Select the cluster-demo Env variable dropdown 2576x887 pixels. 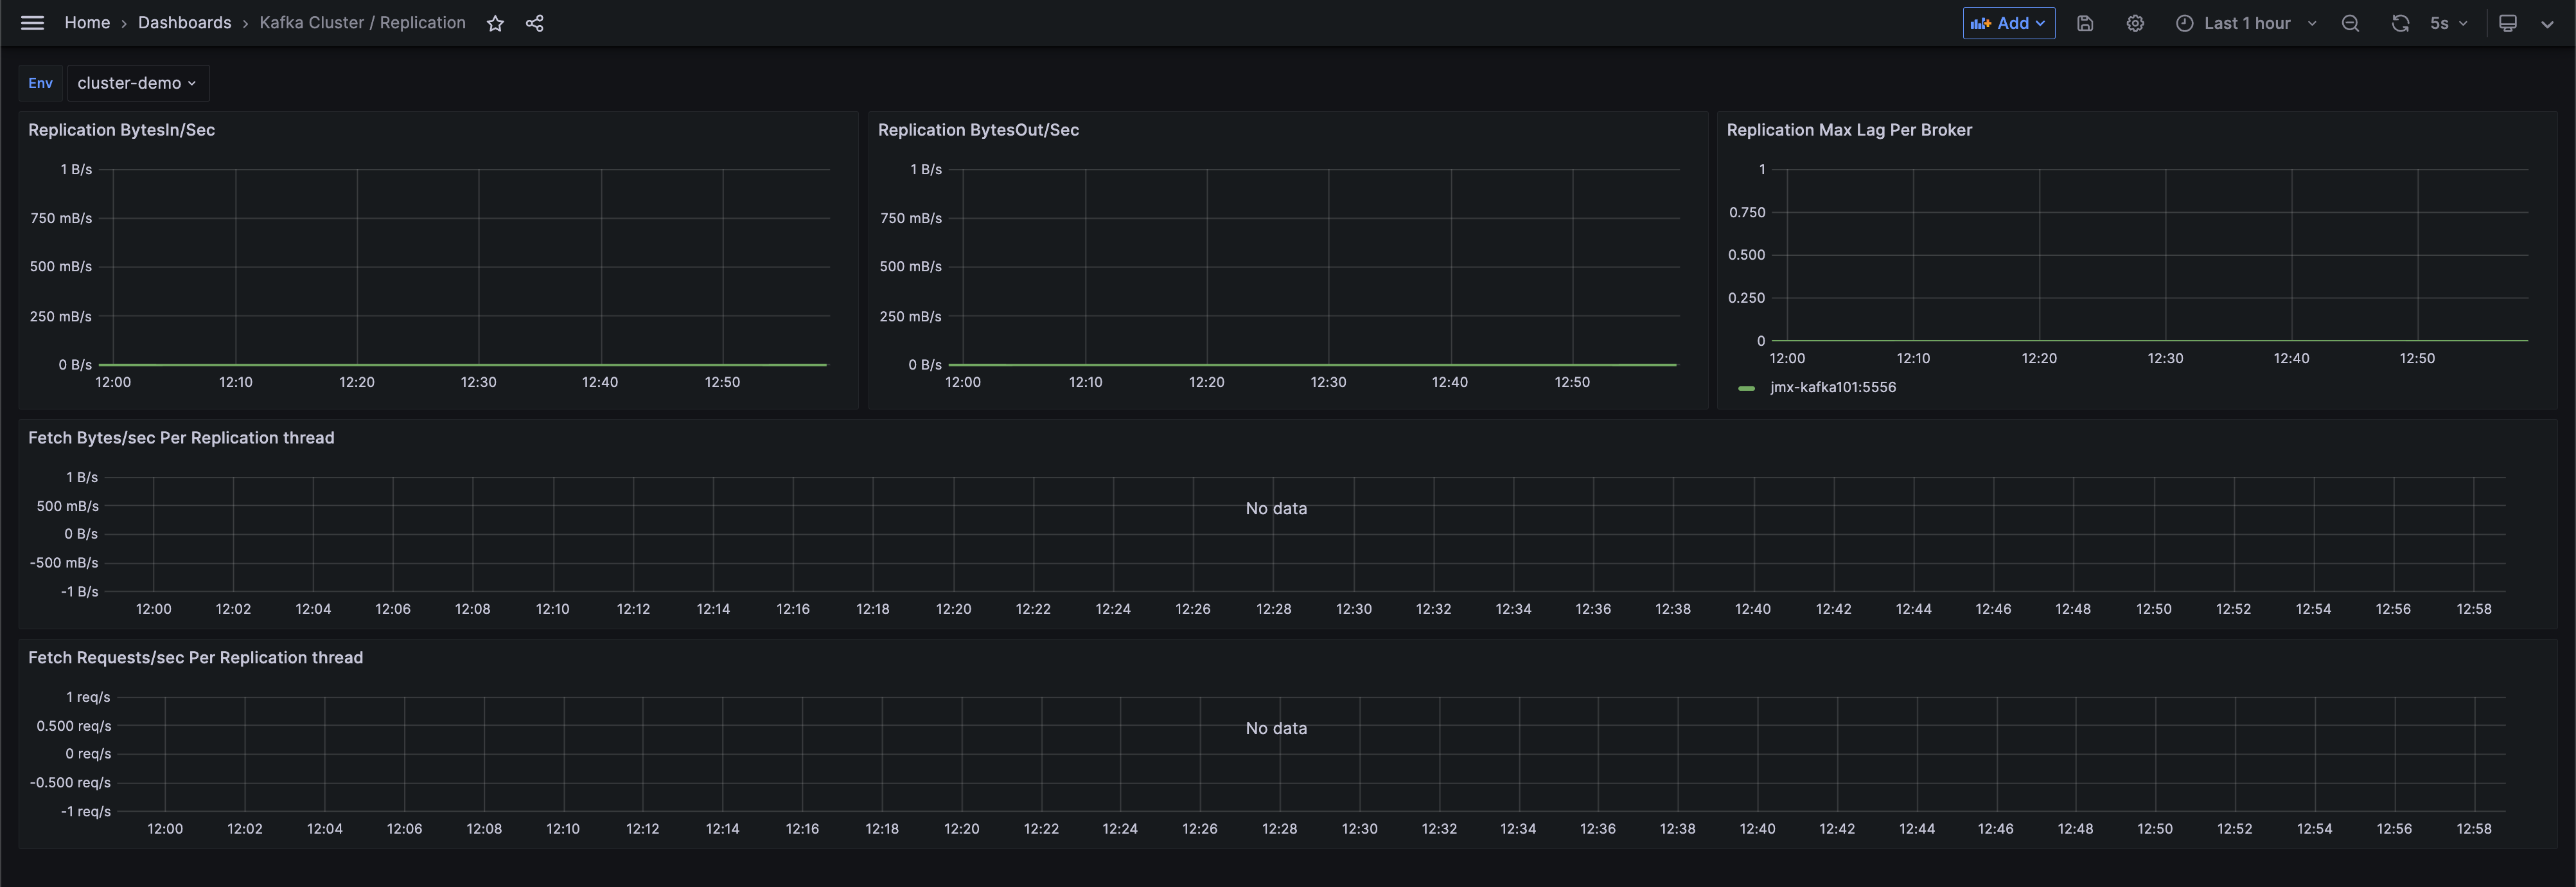point(137,83)
